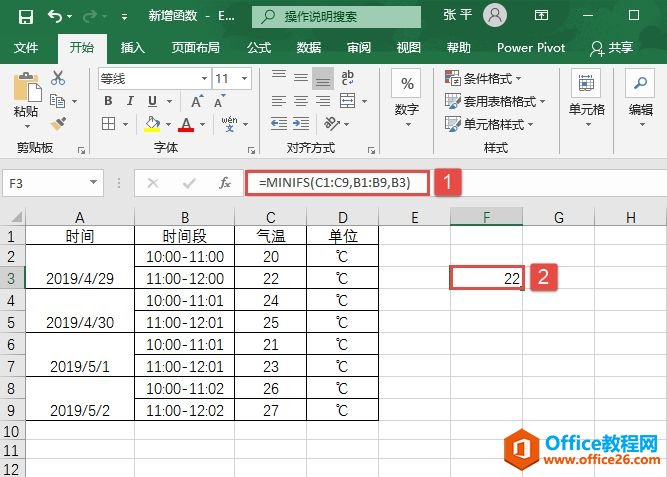Toggle Underline formatting

point(152,101)
